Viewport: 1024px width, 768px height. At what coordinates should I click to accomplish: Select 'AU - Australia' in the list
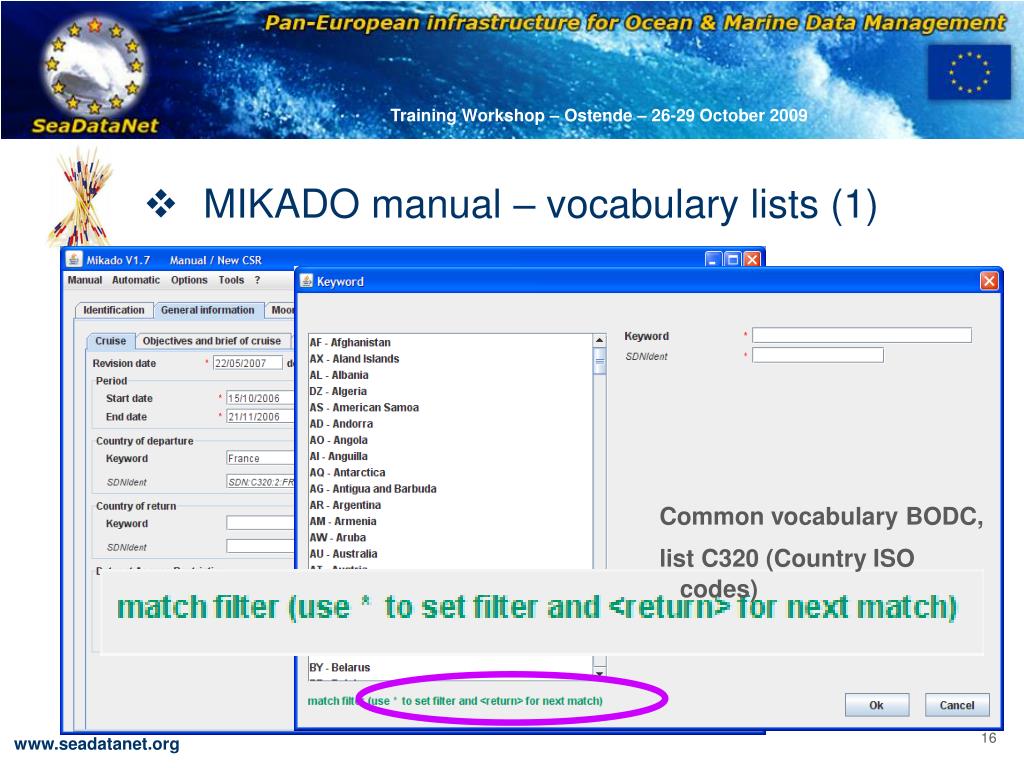(451, 554)
